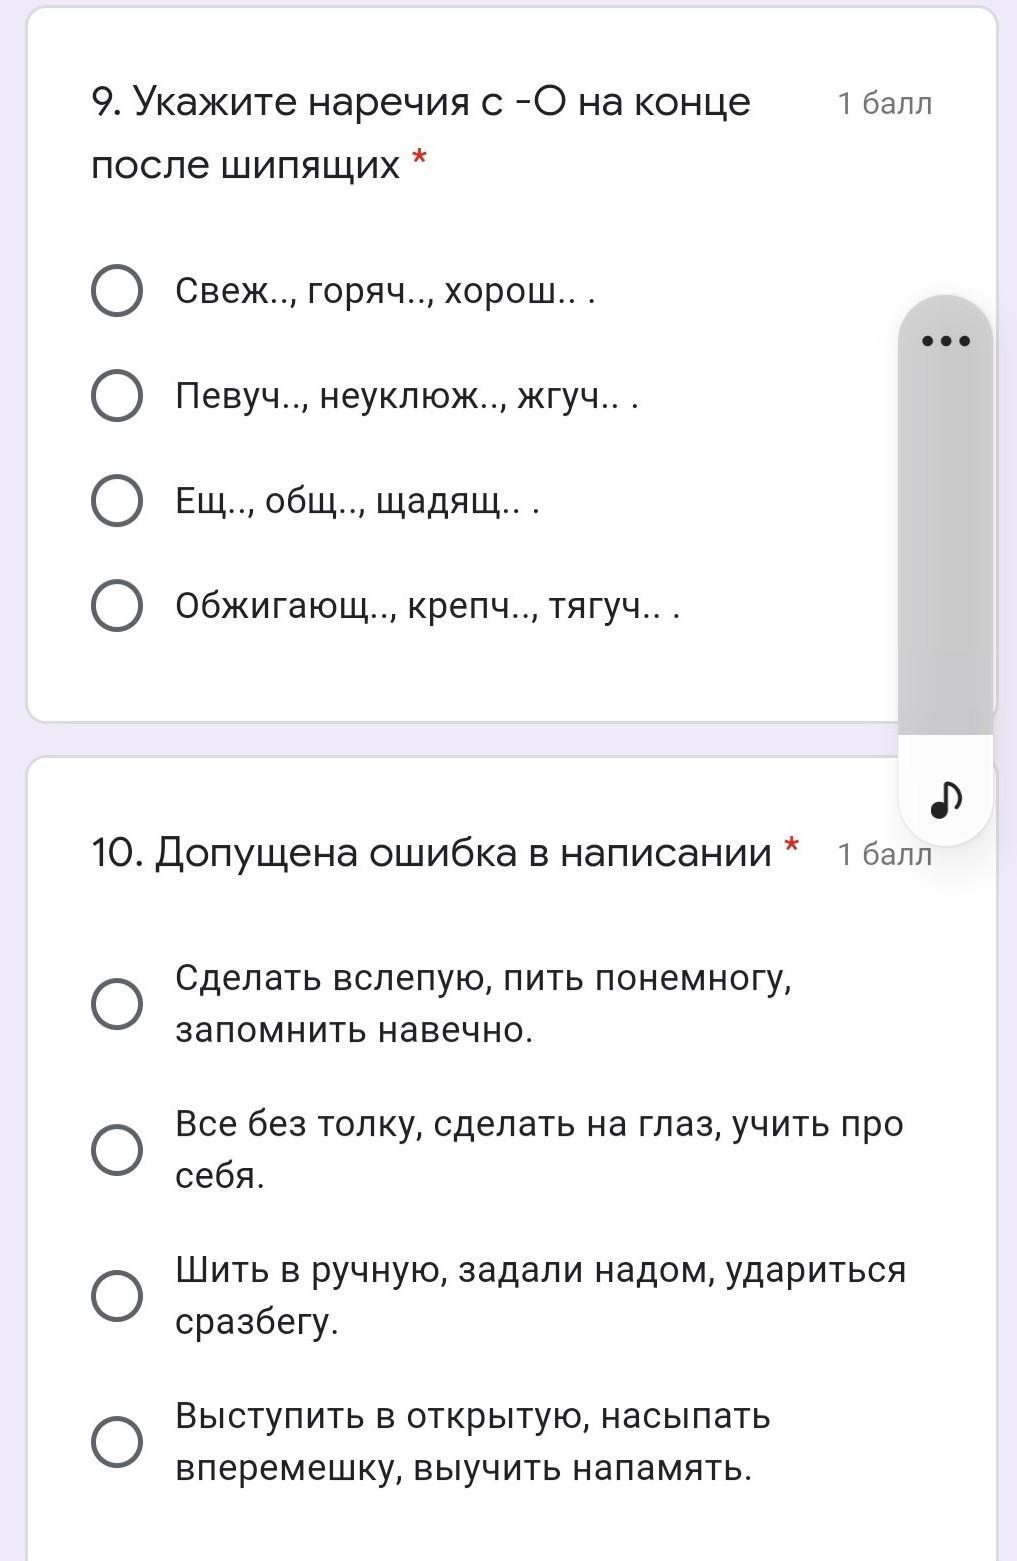Viewport: 1017px width, 1561px height.
Task: Select 'Шить в ручную, задали надом' answer
Action: (117, 1295)
